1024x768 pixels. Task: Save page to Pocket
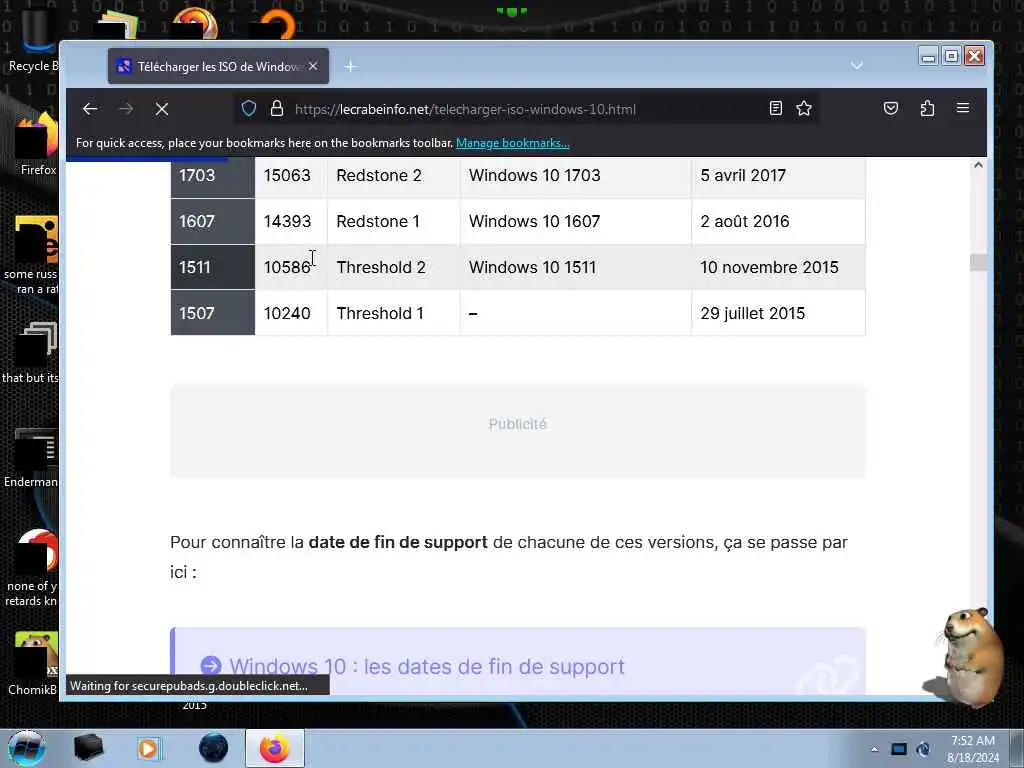point(891,108)
